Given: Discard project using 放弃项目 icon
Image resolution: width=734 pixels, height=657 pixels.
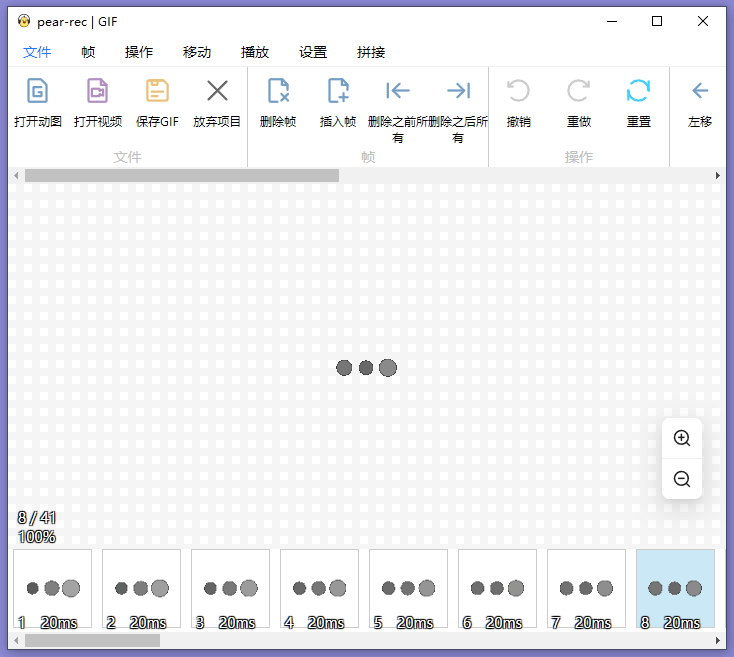Looking at the screenshot, I should [217, 91].
